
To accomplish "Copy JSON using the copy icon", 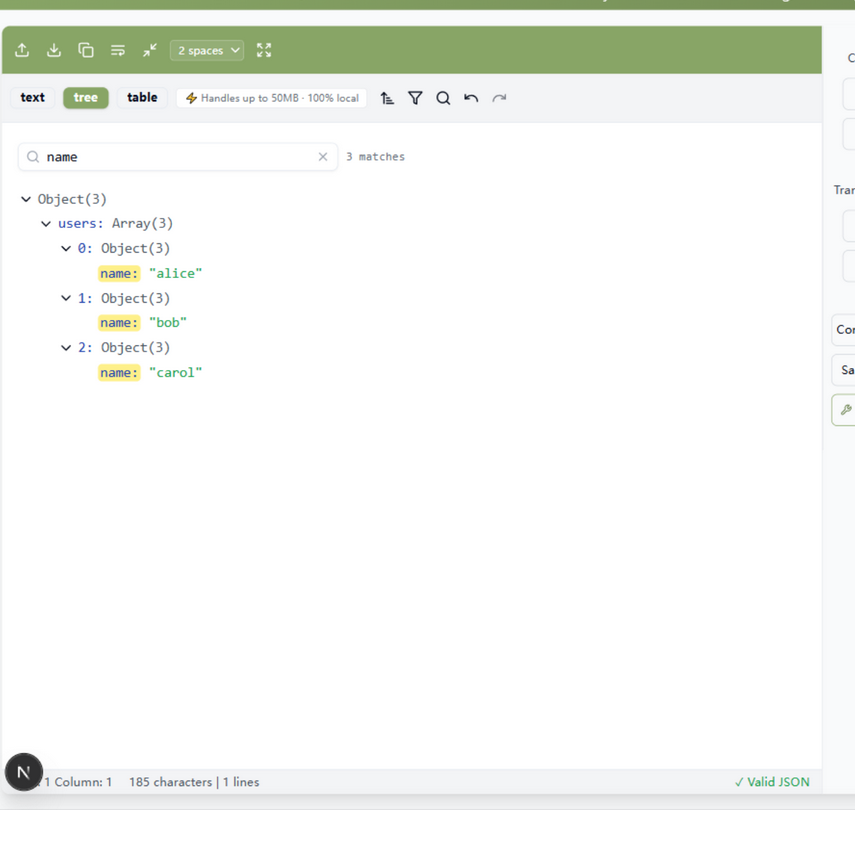I will pyautogui.click(x=86, y=50).
